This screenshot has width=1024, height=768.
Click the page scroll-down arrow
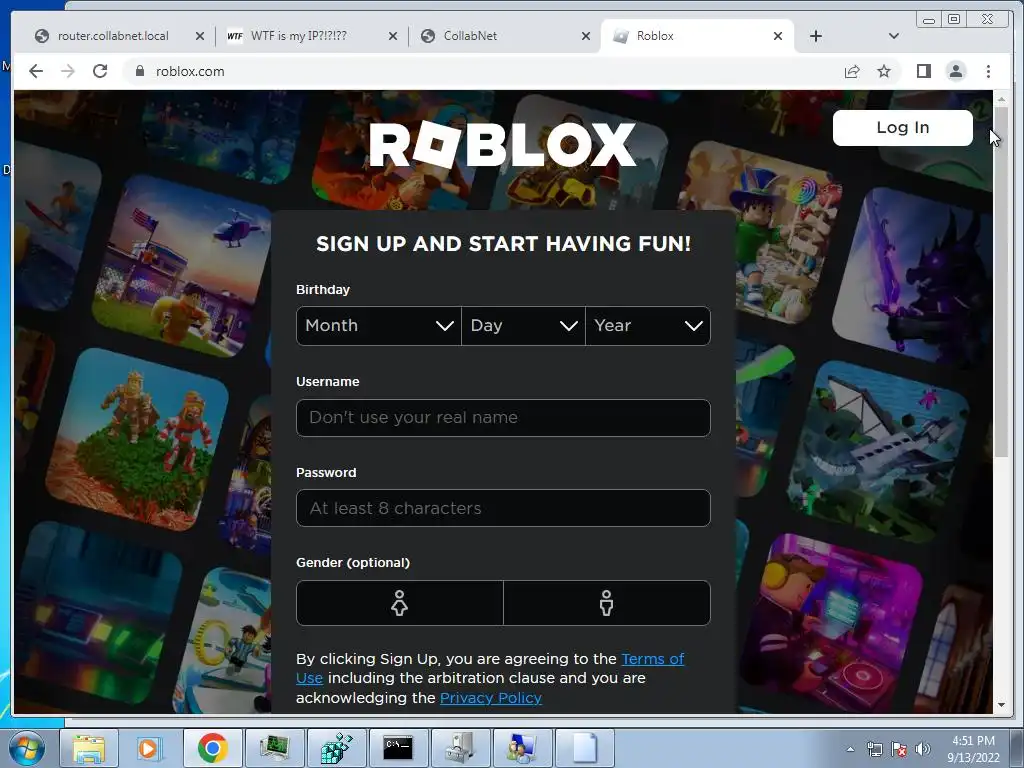tap(1001, 705)
